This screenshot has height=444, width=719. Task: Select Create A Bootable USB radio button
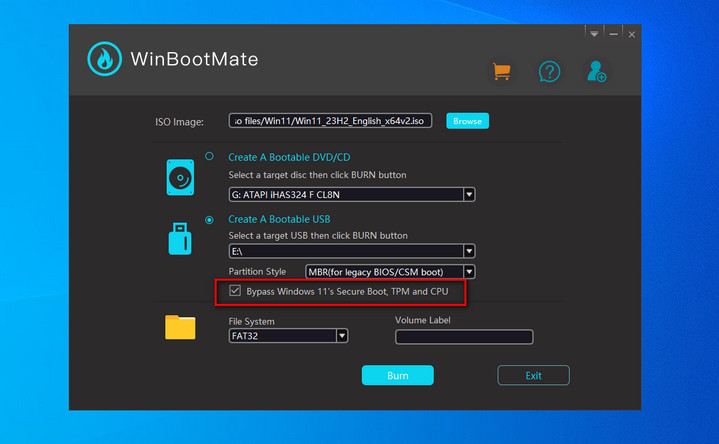pos(209,220)
